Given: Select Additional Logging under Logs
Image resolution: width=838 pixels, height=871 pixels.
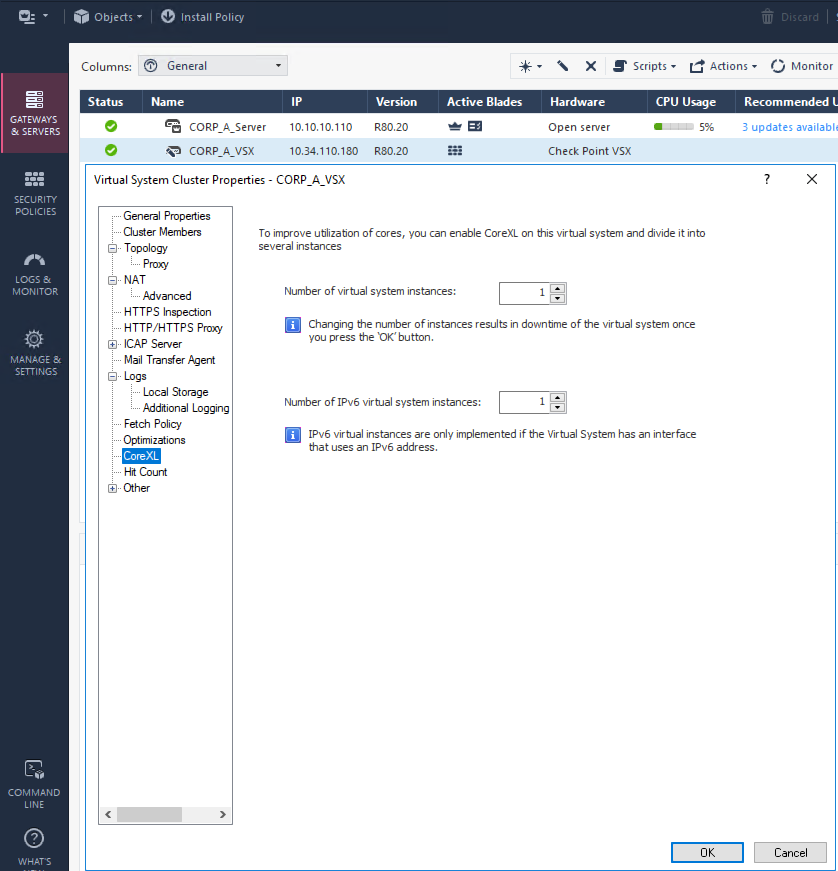Looking at the screenshot, I should 186,408.
